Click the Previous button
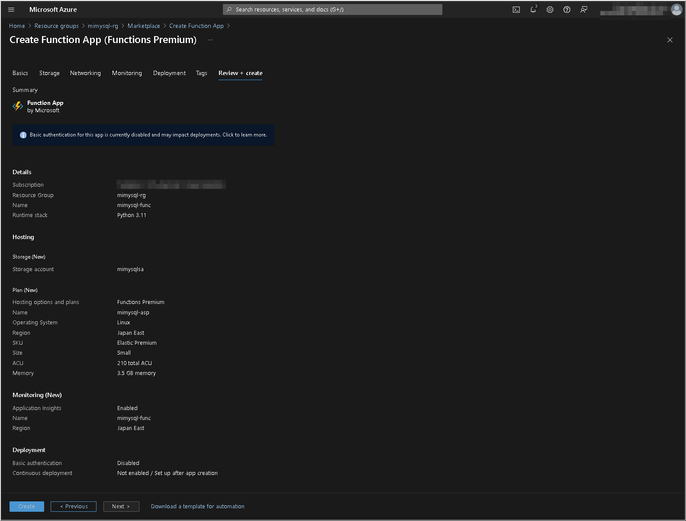The width and height of the screenshot is (686, 521). (x=74, y=507)
